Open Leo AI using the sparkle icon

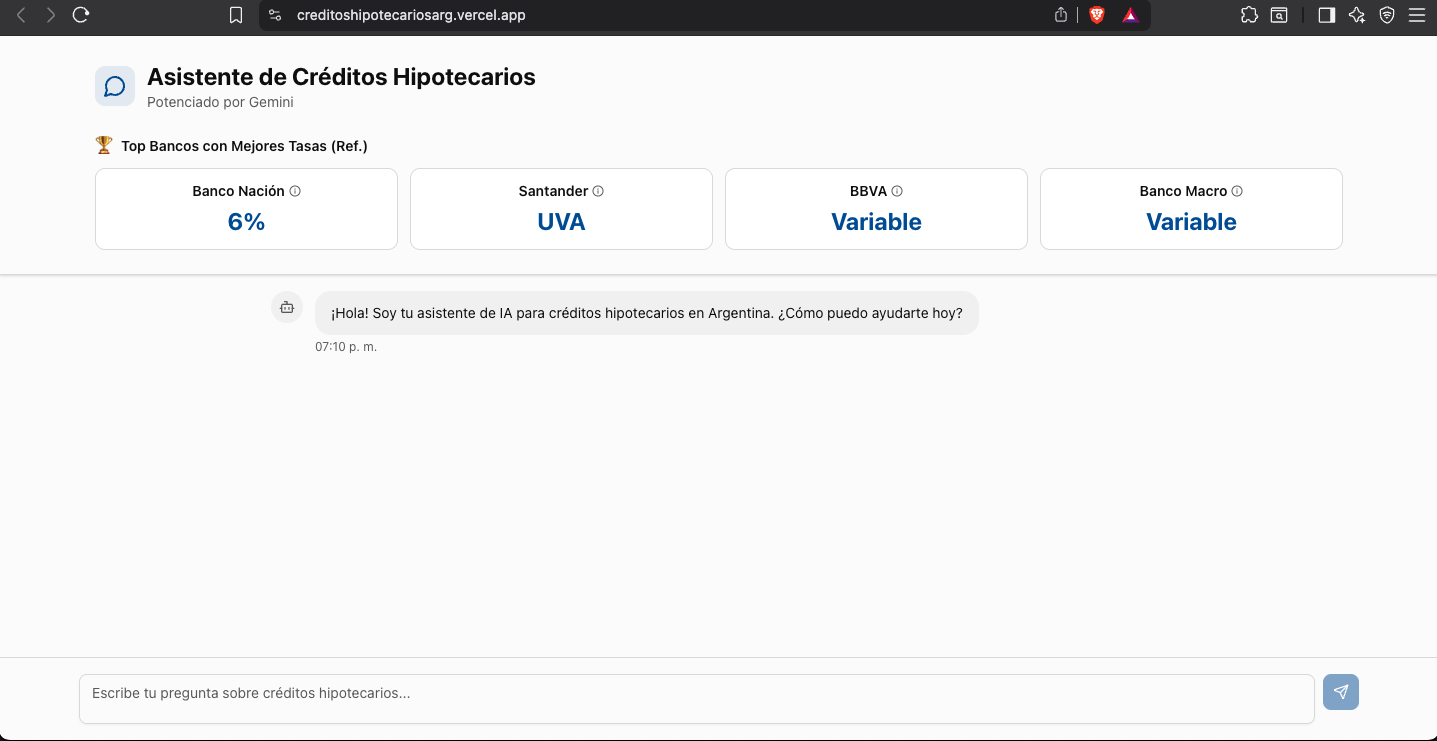[1356, 15]
